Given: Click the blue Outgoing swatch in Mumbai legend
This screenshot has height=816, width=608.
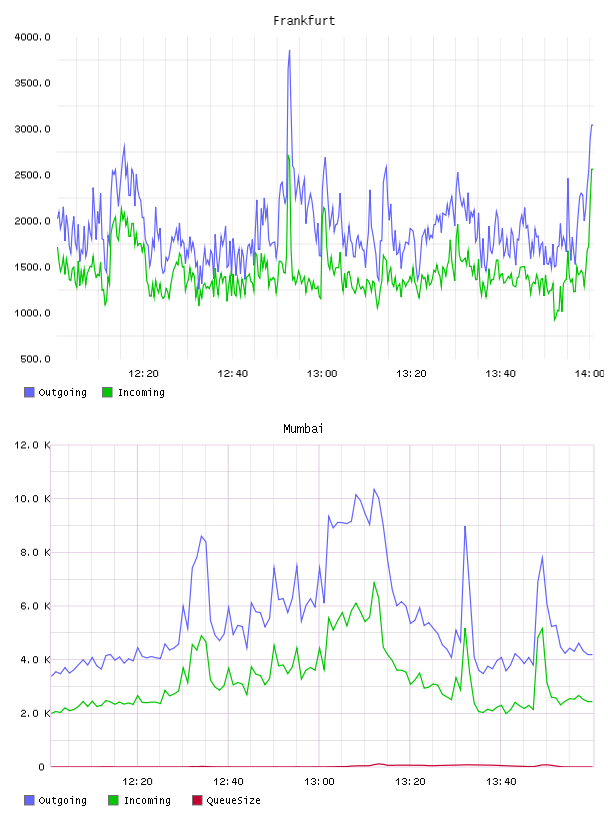Looking at the screenshot, I should pyautogui.click(x=29, y=800).
